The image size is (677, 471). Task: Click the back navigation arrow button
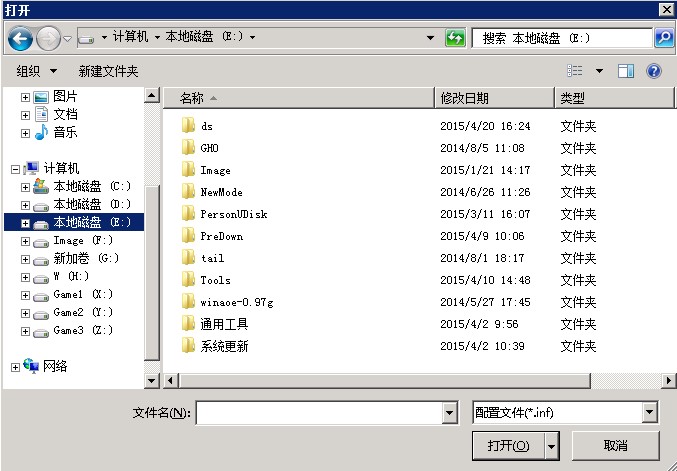[20, 39]
